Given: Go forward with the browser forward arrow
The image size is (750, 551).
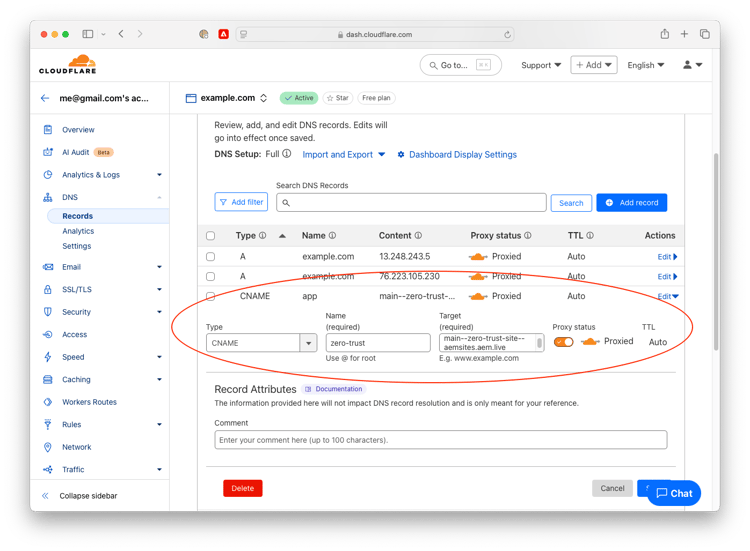Looking at the screenshot, I should point(140,34).
